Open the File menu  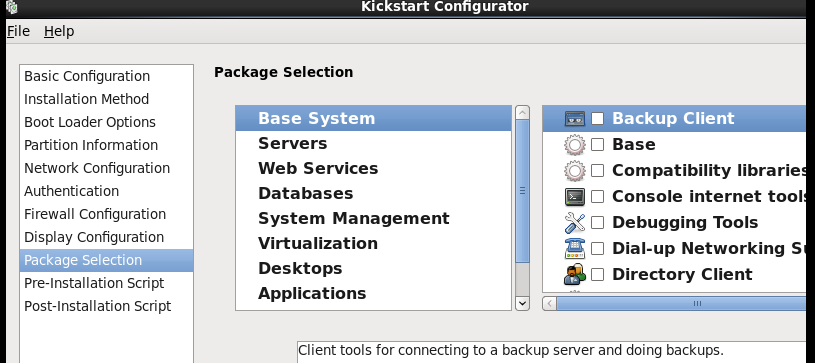click(x=18, y=31)
